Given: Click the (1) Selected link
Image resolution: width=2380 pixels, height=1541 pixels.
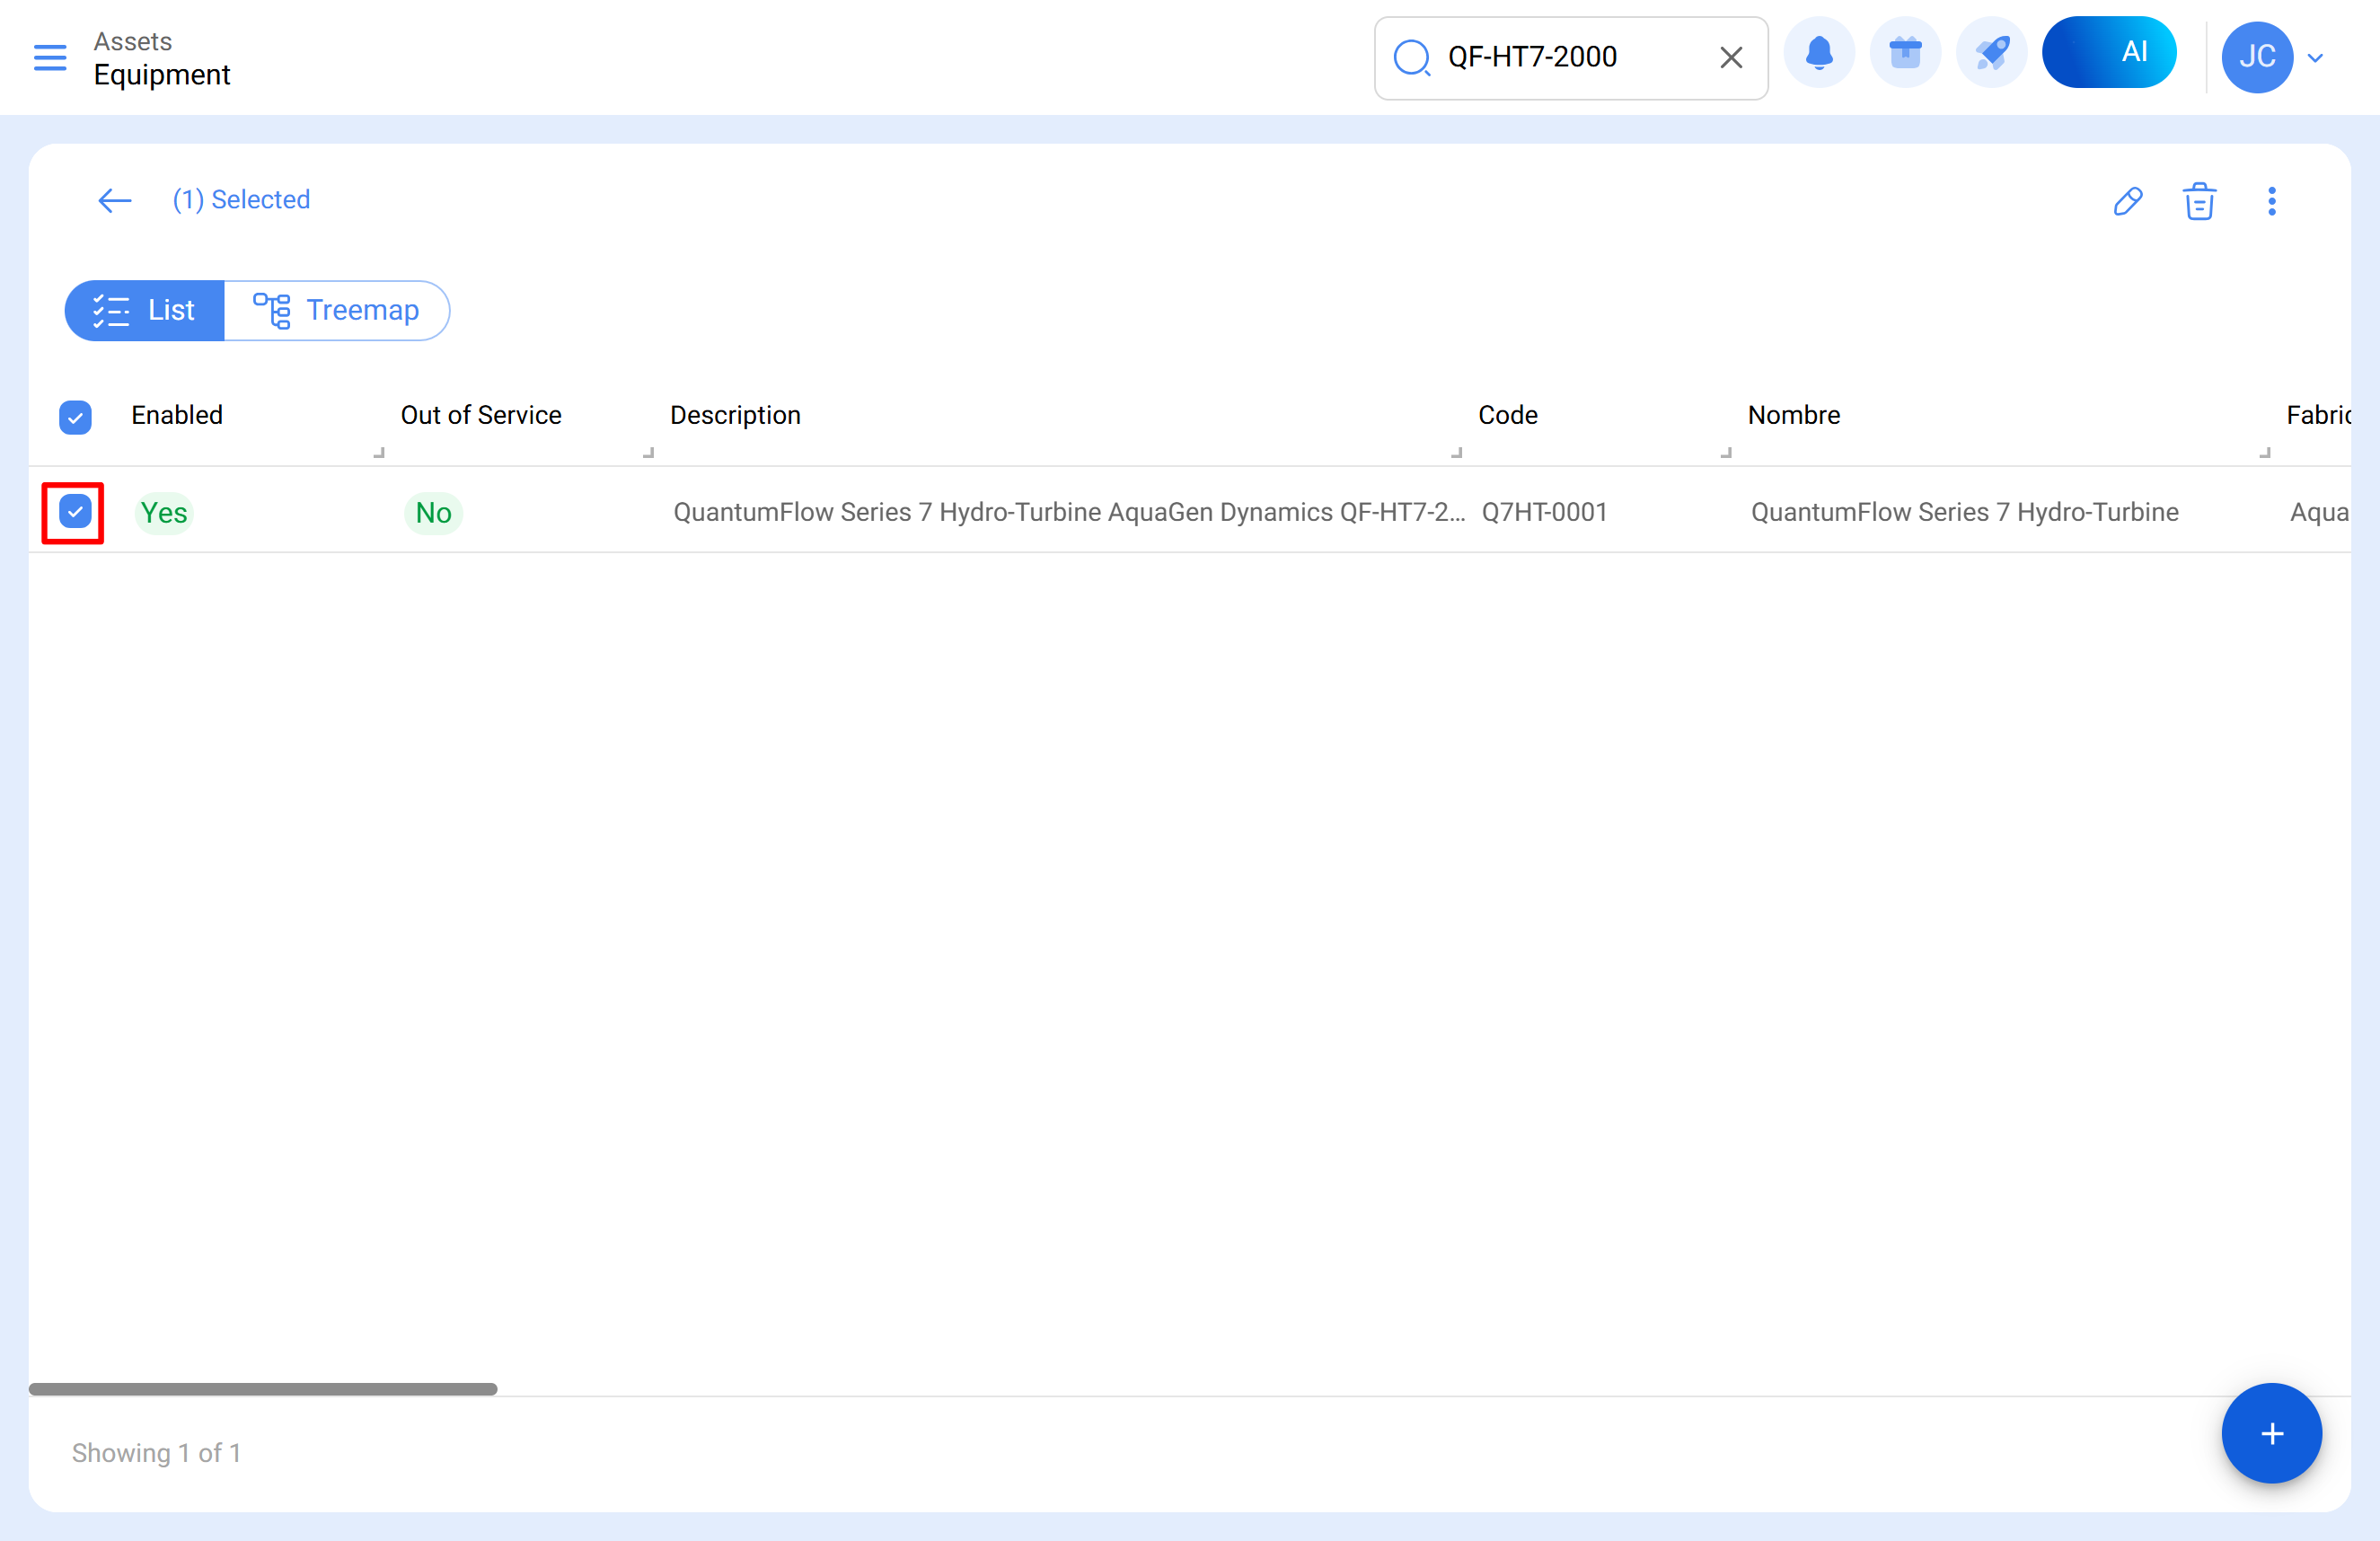Looking at the screenshot, I should pyautogui.click(x=241, y=199).
